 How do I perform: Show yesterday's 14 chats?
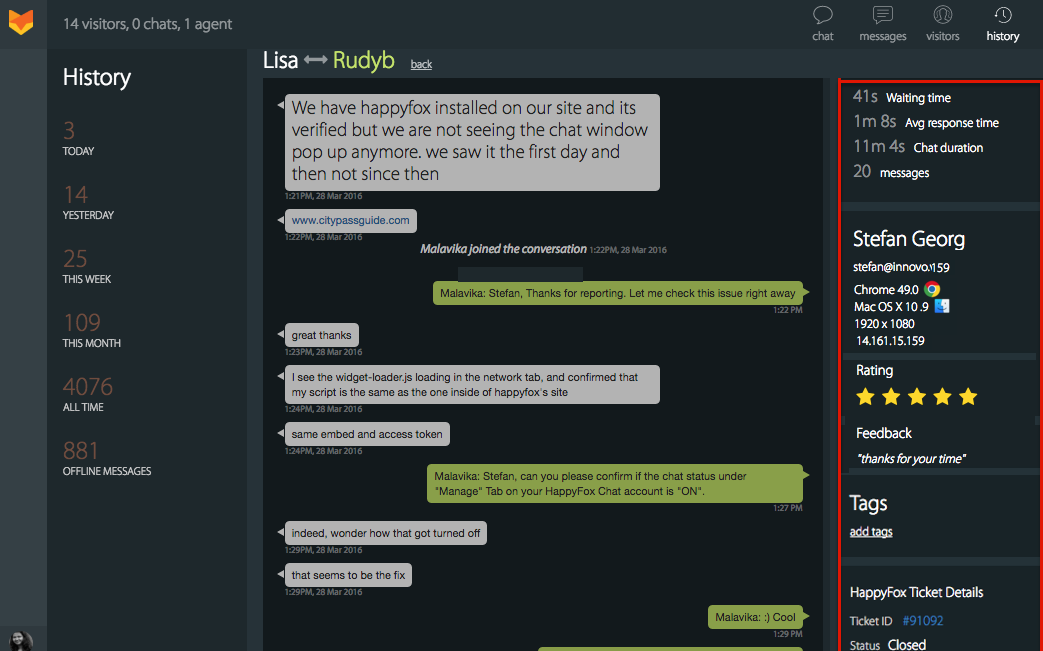pos(88,201)
